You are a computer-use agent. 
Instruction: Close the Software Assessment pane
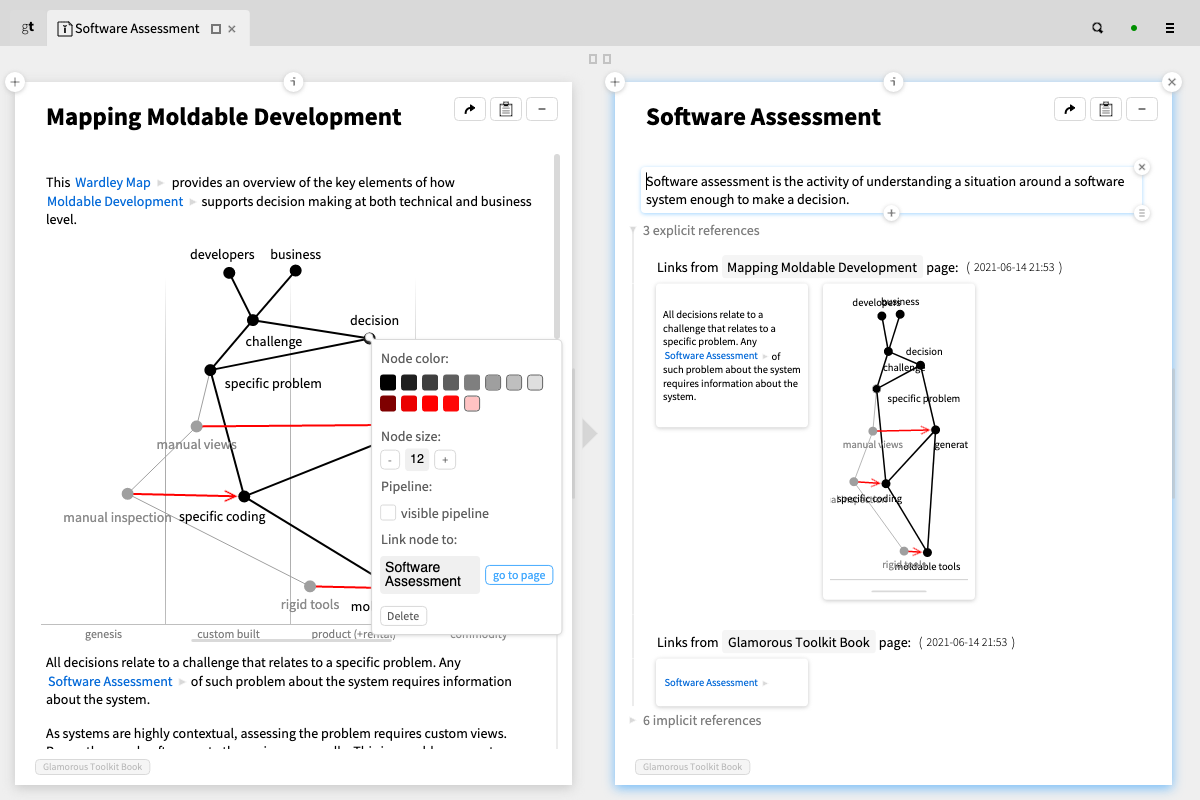tap(1172, 82)
